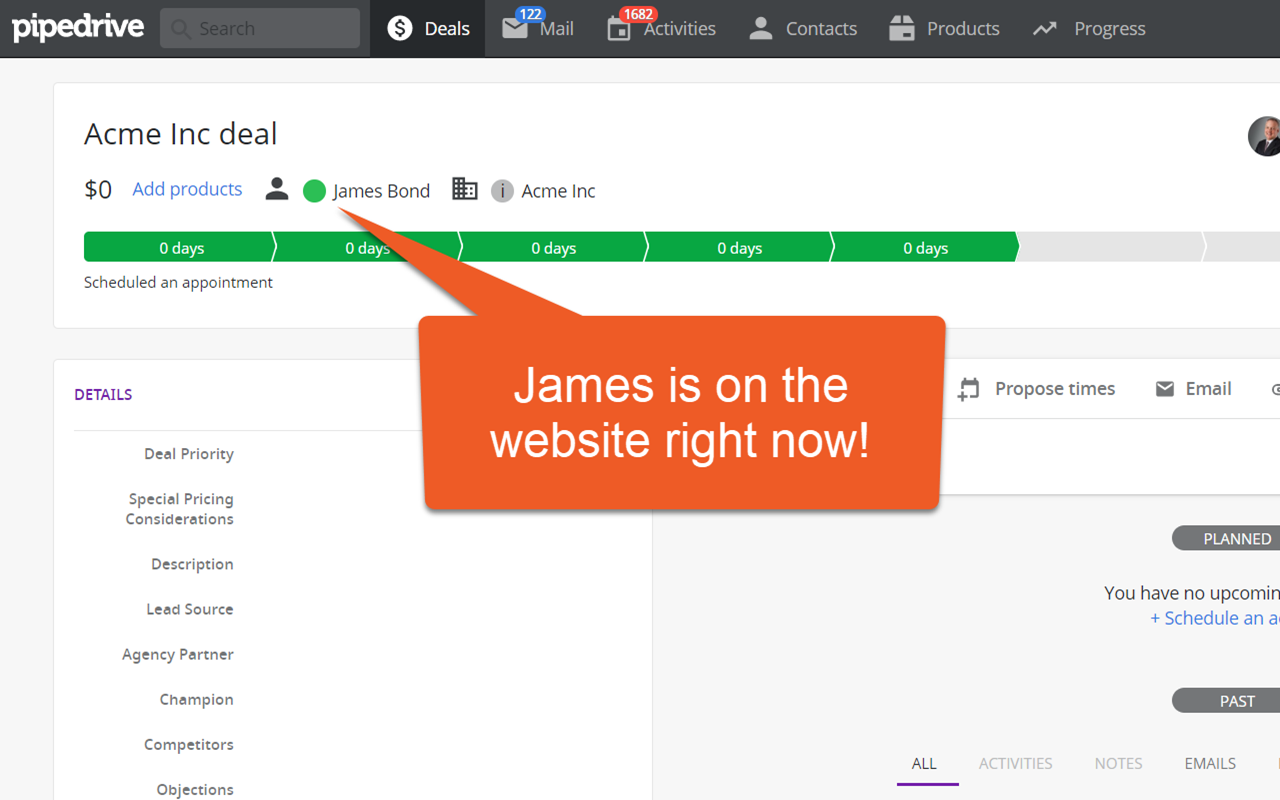Select the first grey unfilled pipeline stage
The image size is (1280, 800).
(1111, 247)
